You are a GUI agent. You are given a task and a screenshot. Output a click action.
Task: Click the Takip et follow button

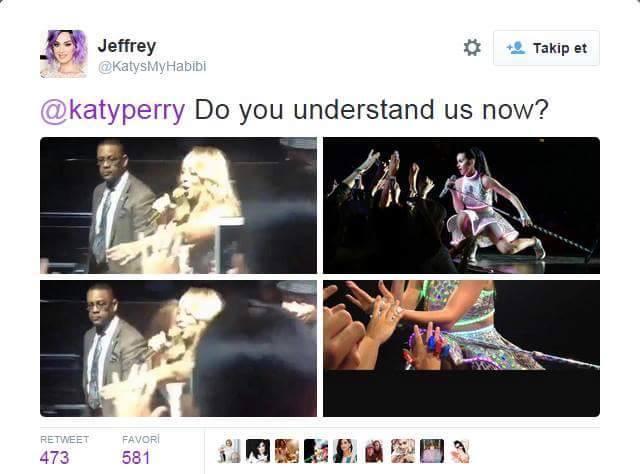(546, 48)
